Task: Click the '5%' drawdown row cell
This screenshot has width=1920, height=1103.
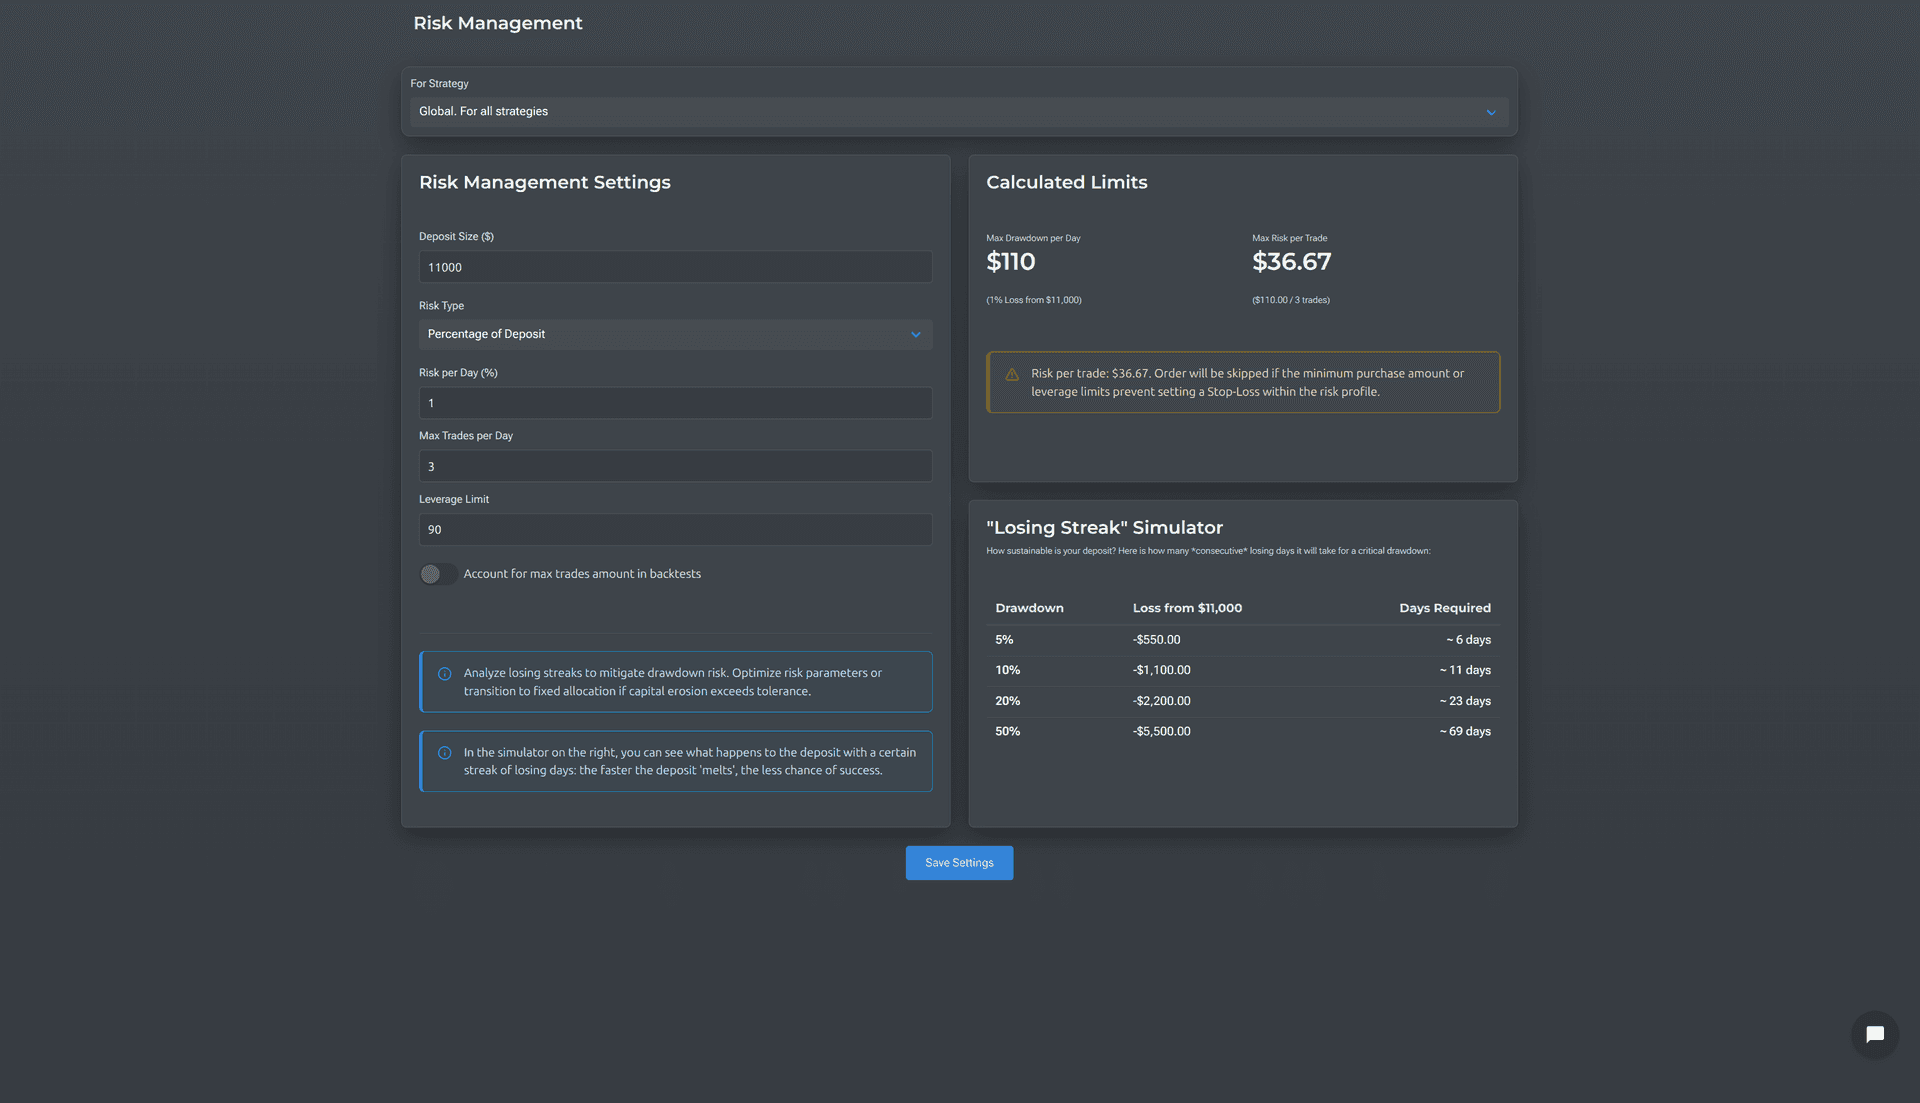Action: point(1004,640)
